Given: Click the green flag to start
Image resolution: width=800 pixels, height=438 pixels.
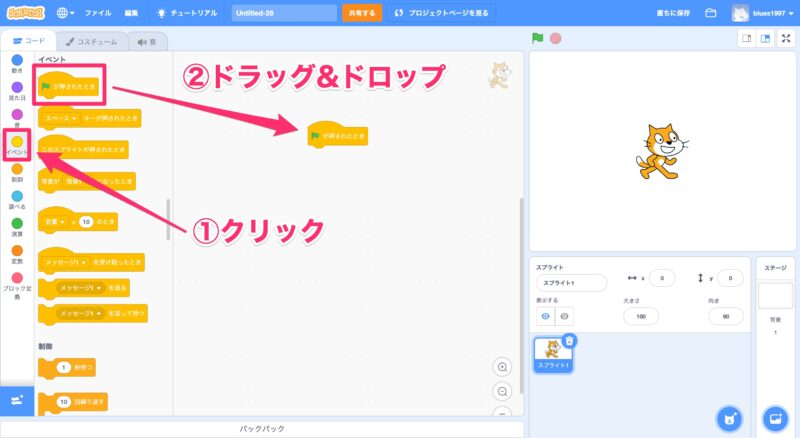Looking at the screenshot, I should 538,39.
